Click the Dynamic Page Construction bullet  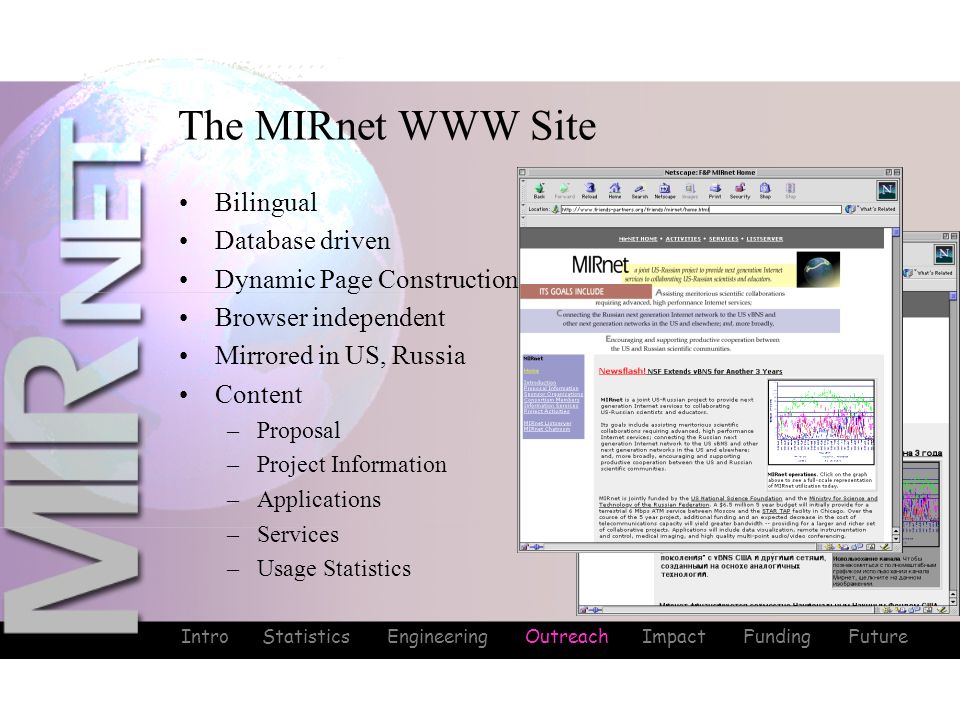tap(366, 280)
